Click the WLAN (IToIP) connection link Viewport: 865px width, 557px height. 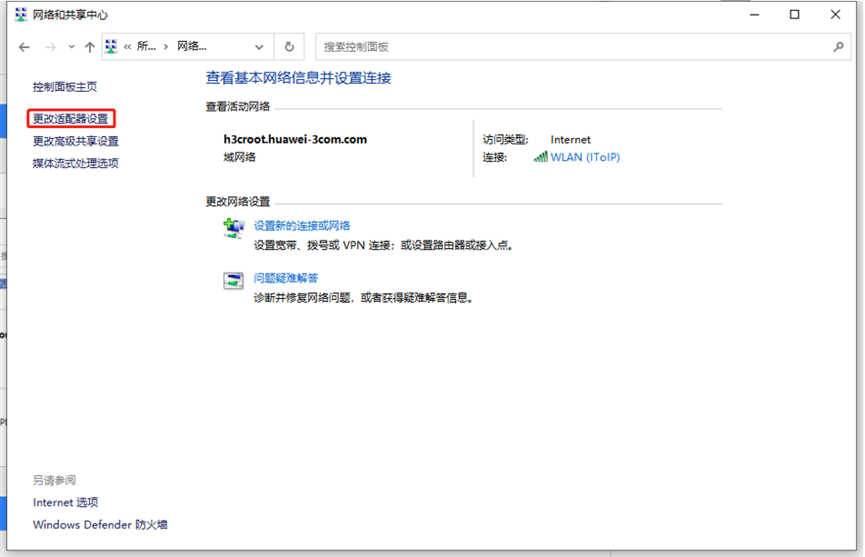pos(585,157)
